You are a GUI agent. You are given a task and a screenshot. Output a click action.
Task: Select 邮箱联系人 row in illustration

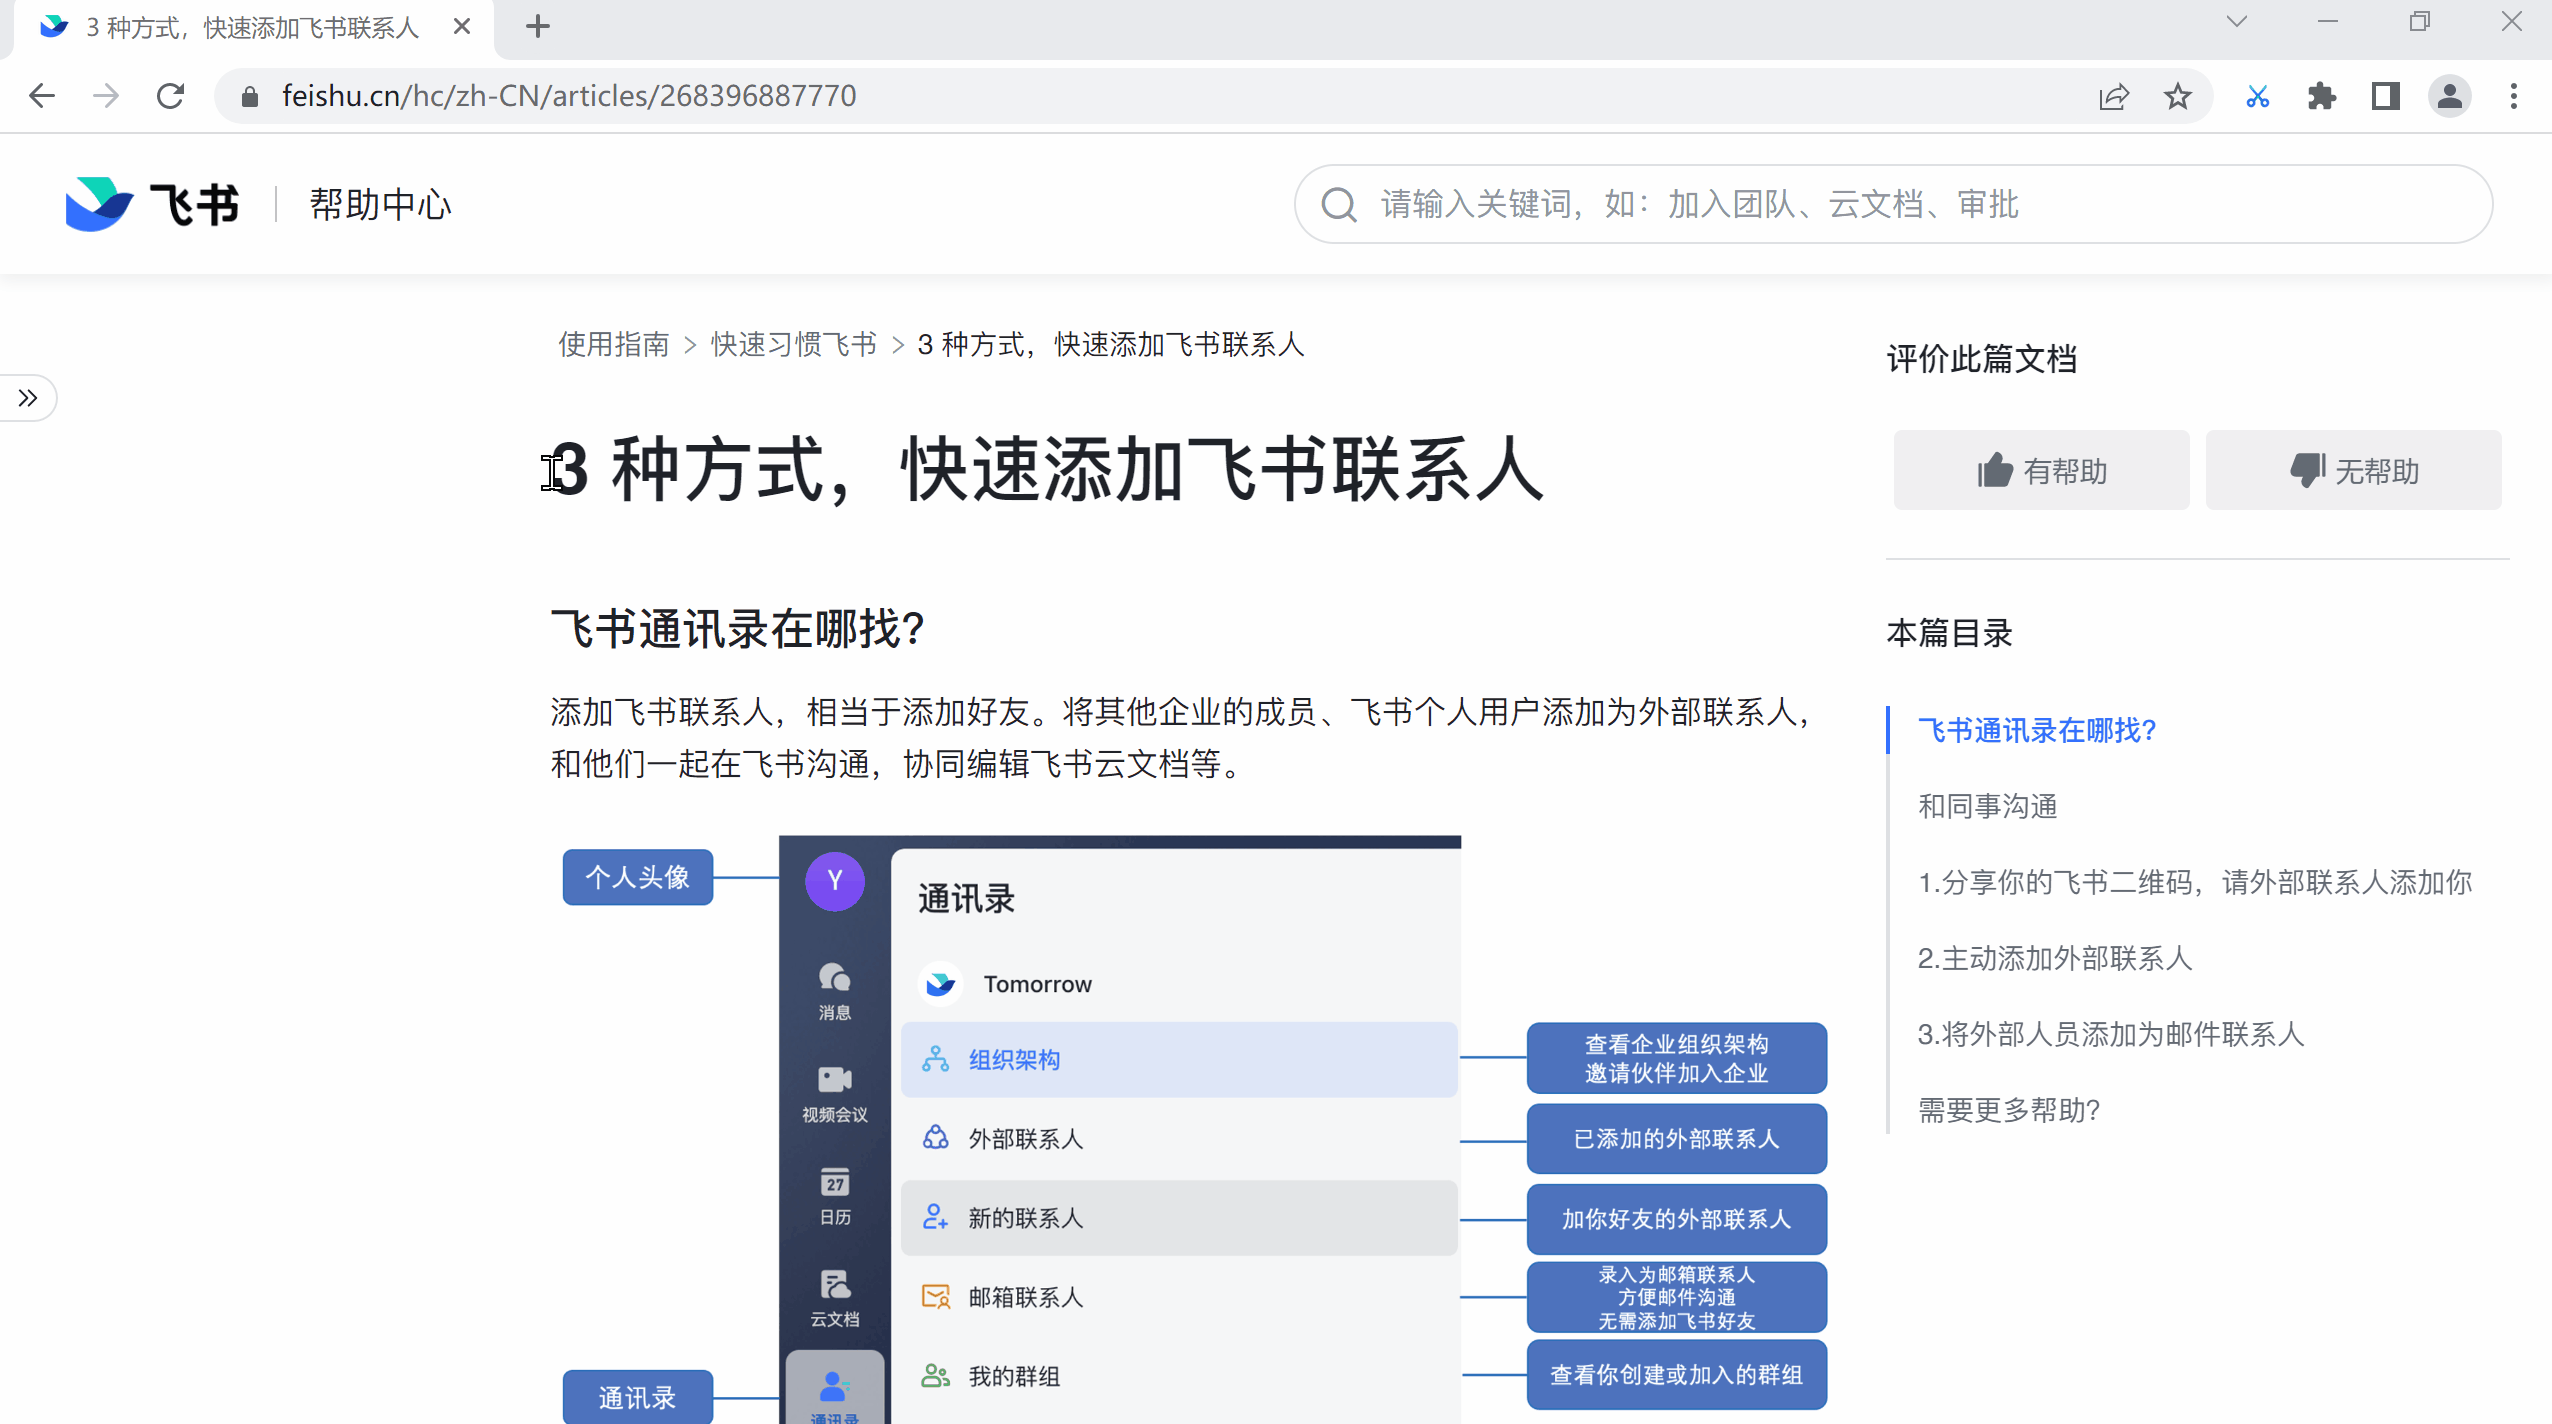coord(1179,1297)
